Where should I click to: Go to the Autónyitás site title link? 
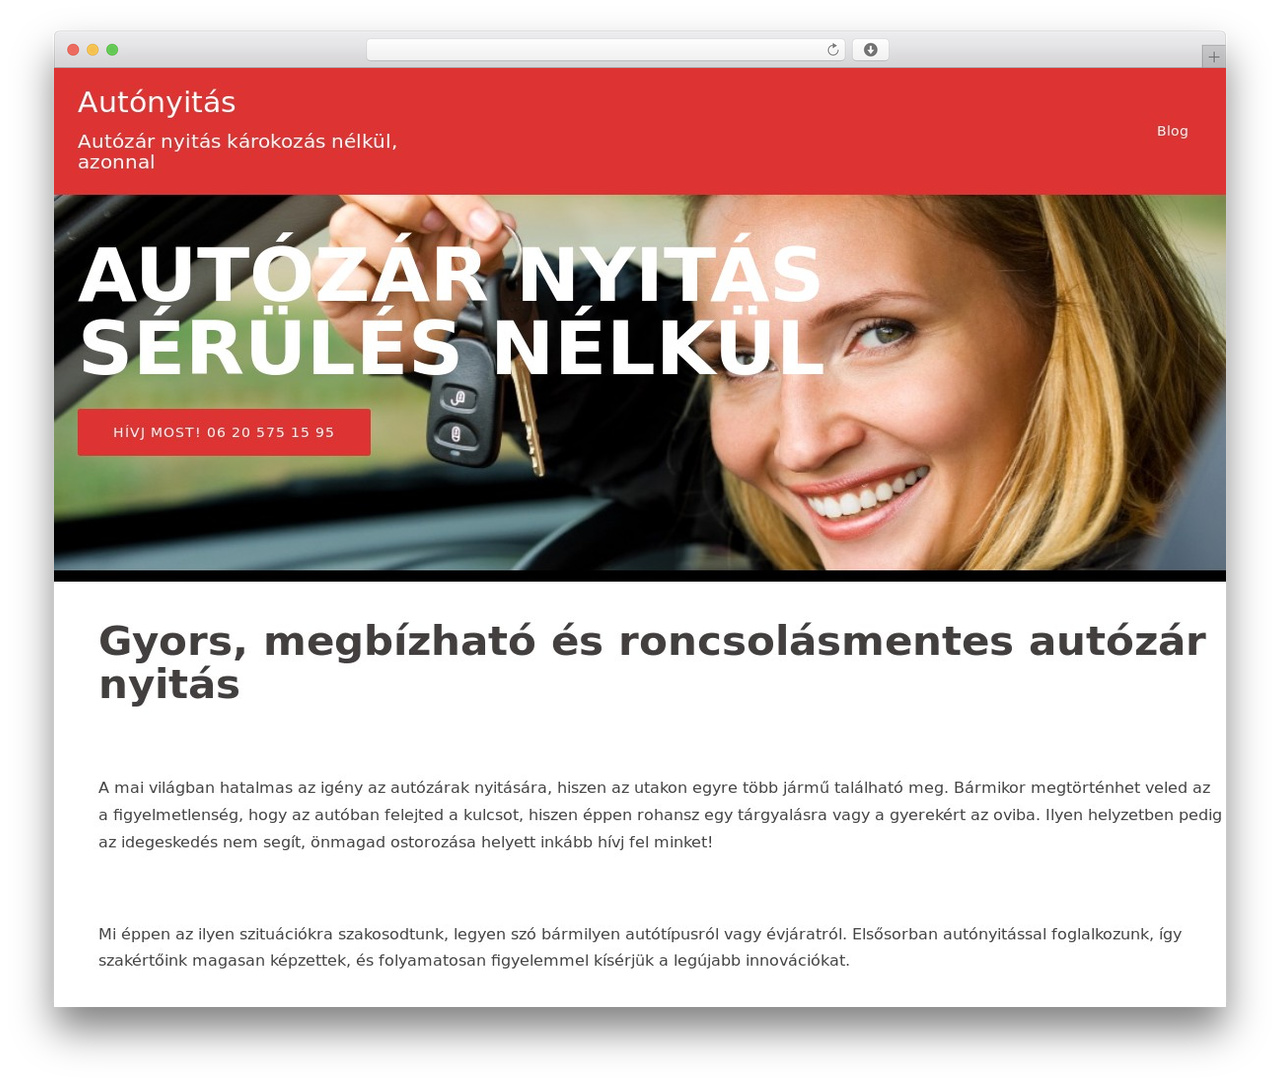(157, 102)
